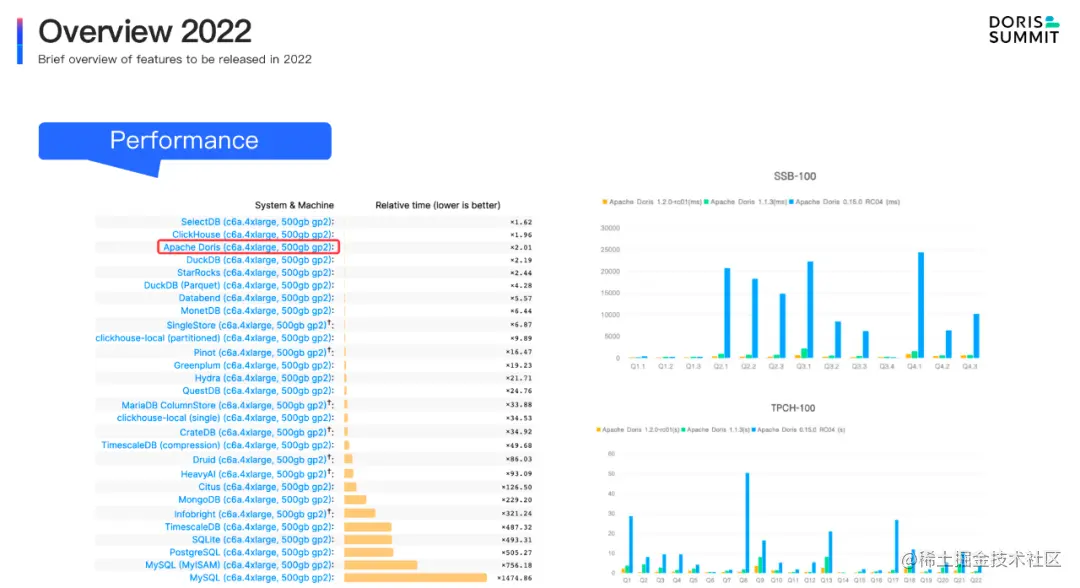Screen dimensions: 1080x588
Task: Select the clickhouse-local (partitioned) entry
Action: (214, 338)
